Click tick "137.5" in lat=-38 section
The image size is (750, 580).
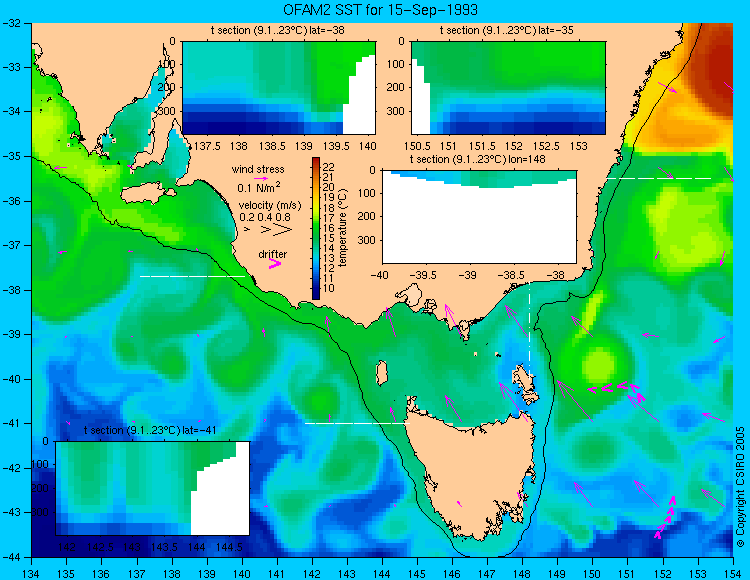point(207,146)
